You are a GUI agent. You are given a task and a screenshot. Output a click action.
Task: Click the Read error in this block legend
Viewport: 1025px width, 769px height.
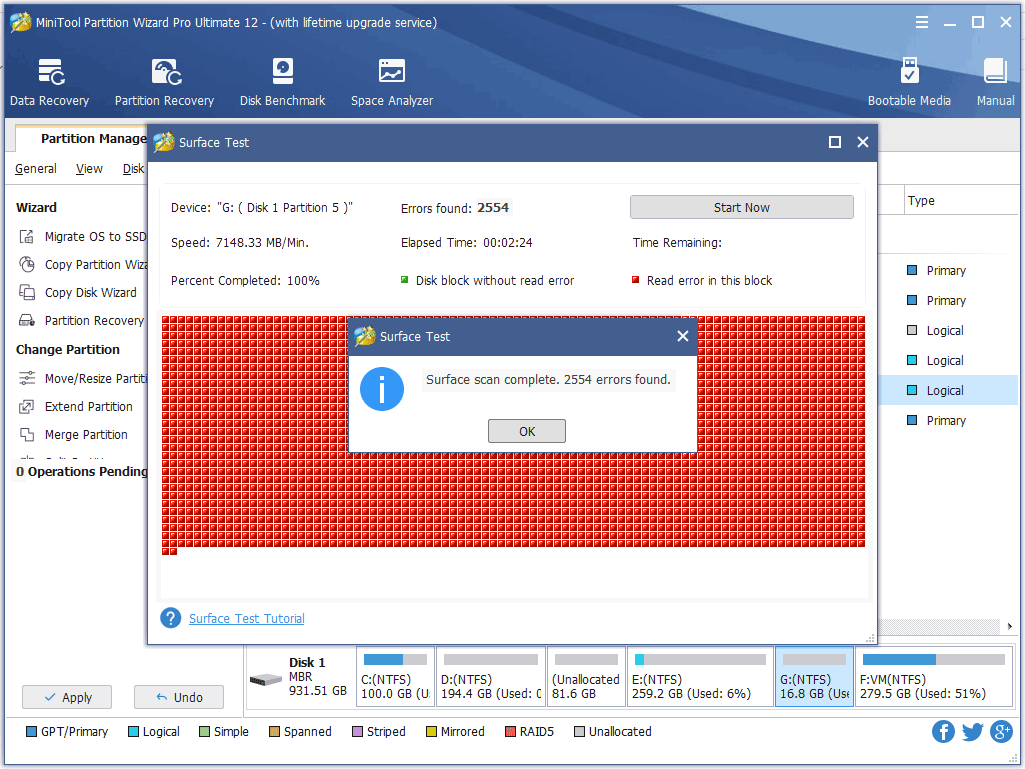[x=702, y=281]
